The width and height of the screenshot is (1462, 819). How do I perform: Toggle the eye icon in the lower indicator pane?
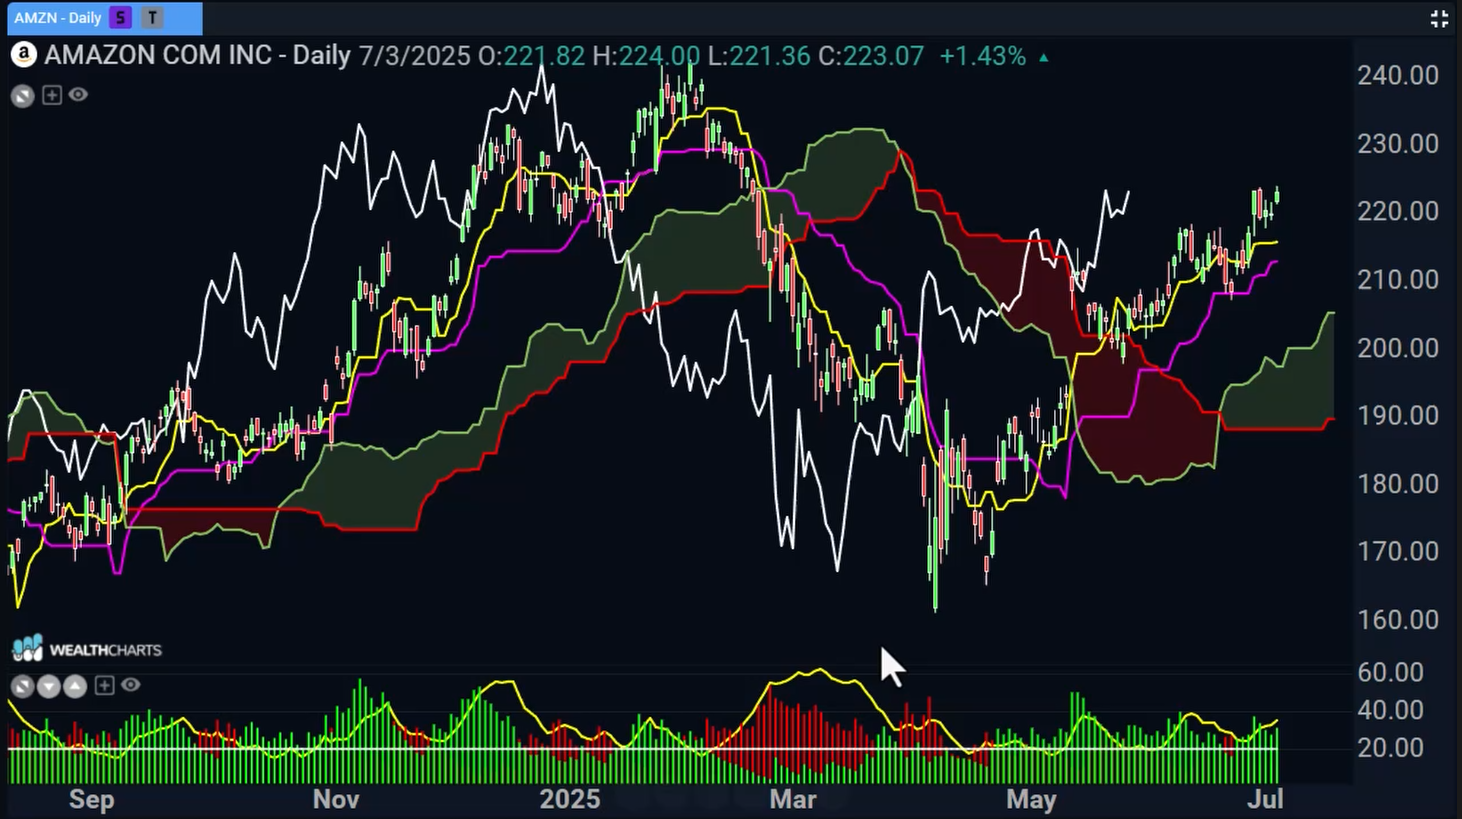130,685
